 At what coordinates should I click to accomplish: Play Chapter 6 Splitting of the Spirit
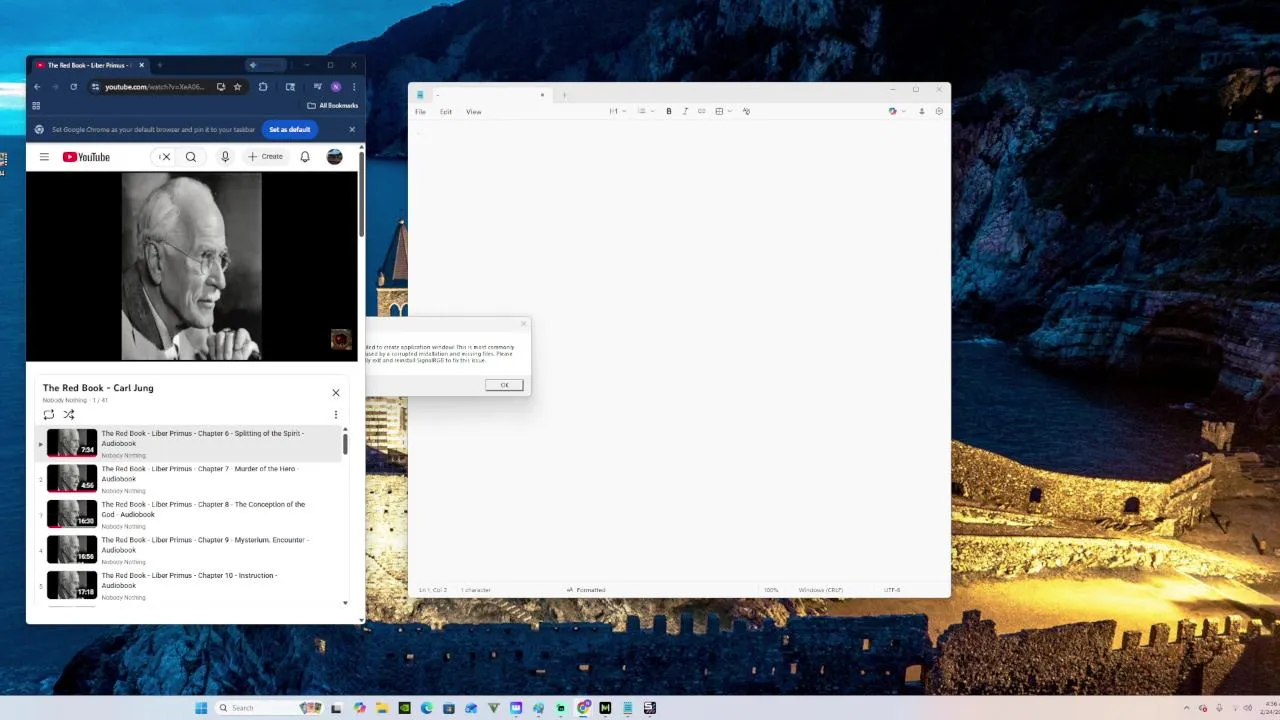click(190, 443)
